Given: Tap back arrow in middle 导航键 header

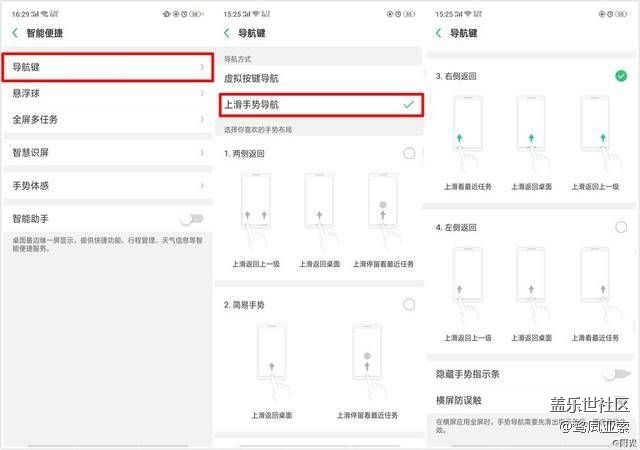Looking at the screenshot, I should point(228,33).
